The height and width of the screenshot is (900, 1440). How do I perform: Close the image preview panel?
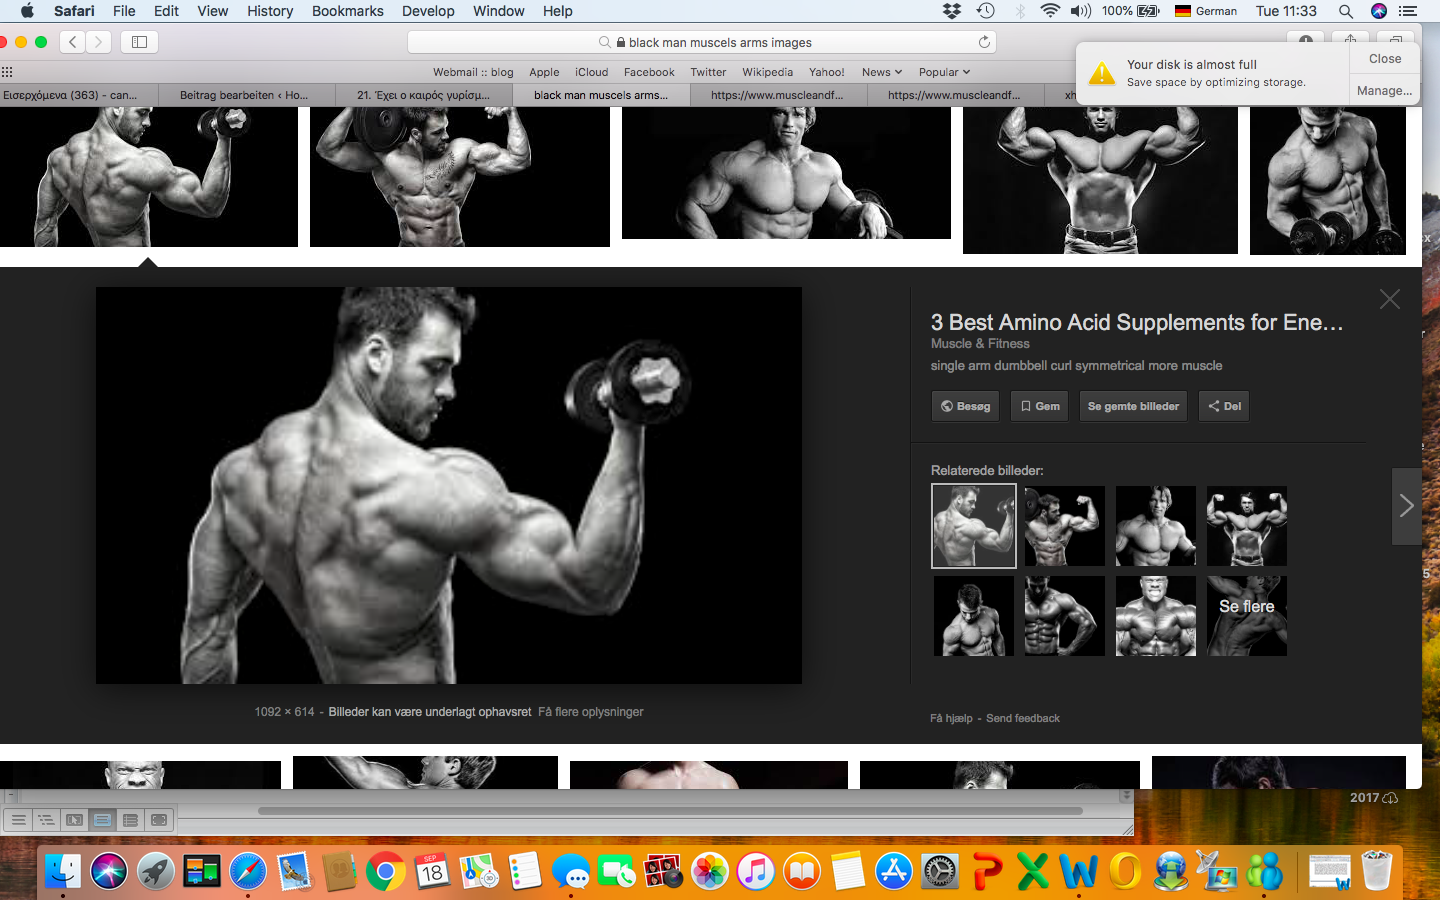point(1389,299)
